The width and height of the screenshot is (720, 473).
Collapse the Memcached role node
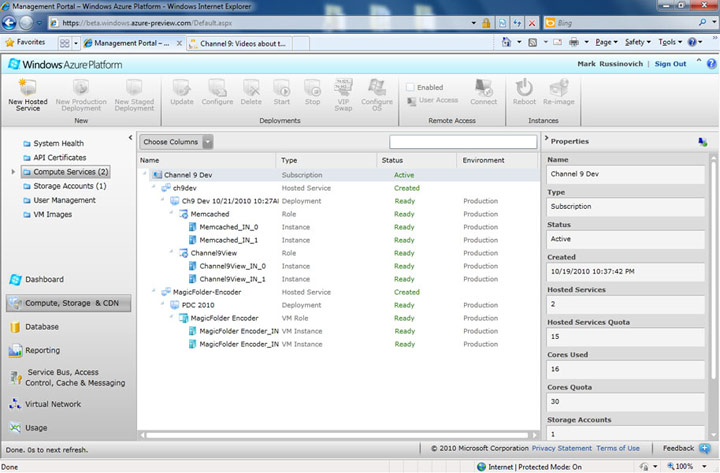171,213
